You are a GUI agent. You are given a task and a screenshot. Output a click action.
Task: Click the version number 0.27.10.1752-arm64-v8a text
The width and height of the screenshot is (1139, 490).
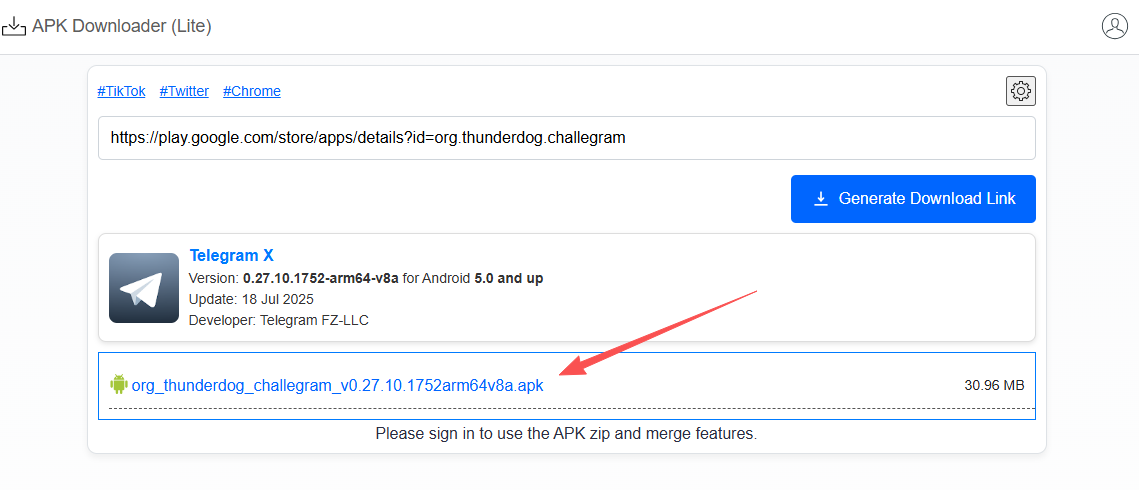[320, 278]
